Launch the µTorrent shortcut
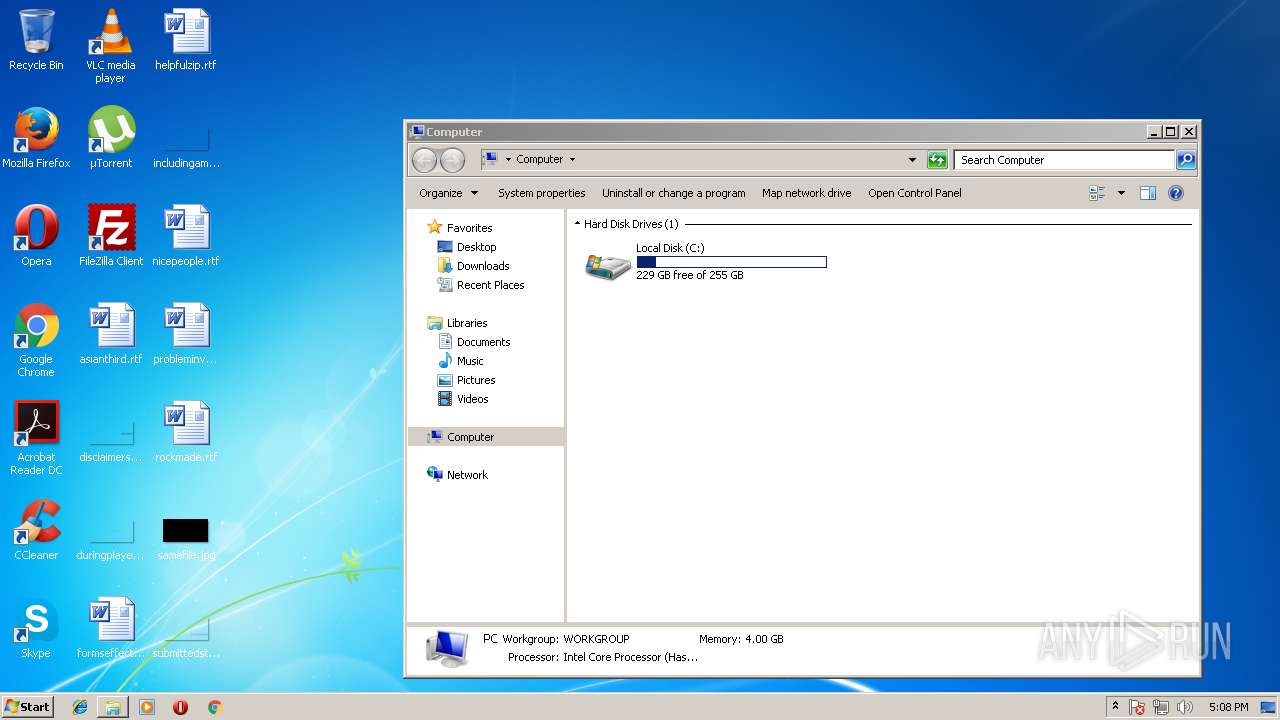The width and height of the screenshot is (1280, 720). 110,138
